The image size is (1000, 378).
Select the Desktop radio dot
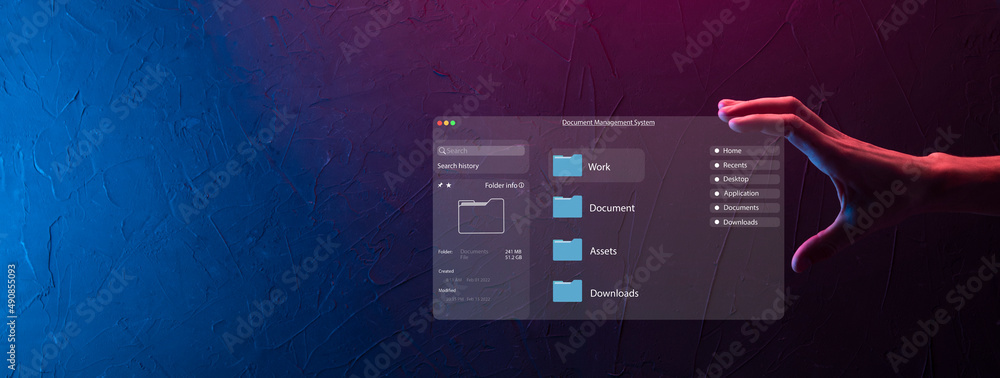tap(716, 179)
